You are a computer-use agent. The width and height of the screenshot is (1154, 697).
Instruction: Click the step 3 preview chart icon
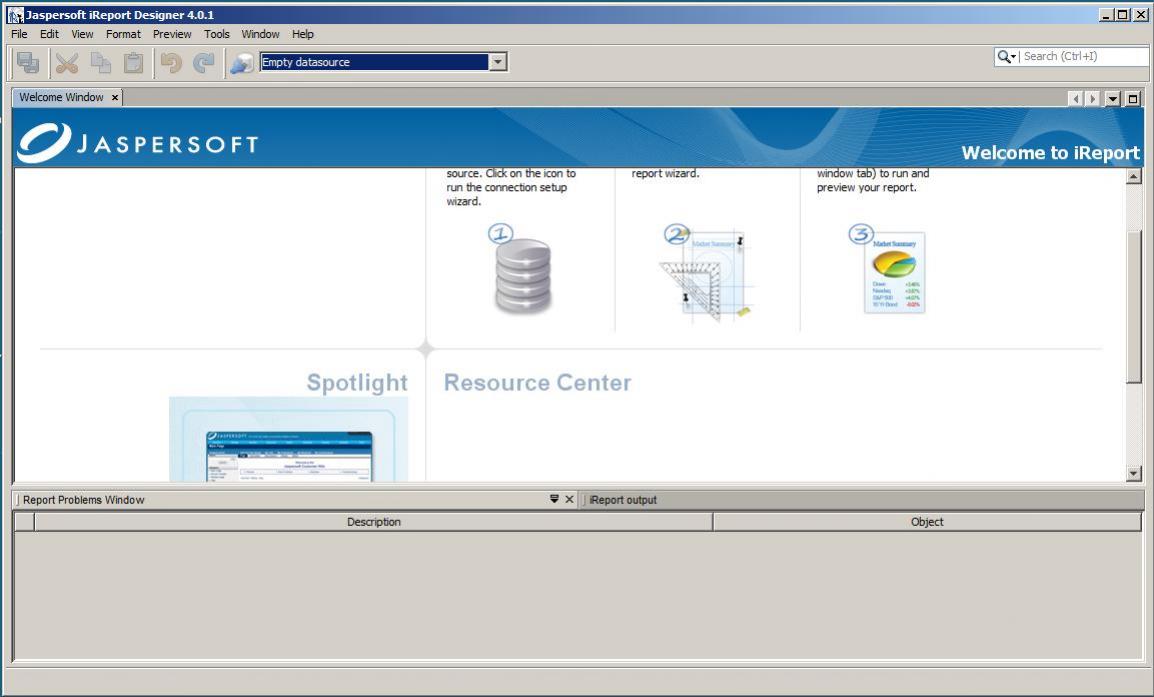click(888, 269)
